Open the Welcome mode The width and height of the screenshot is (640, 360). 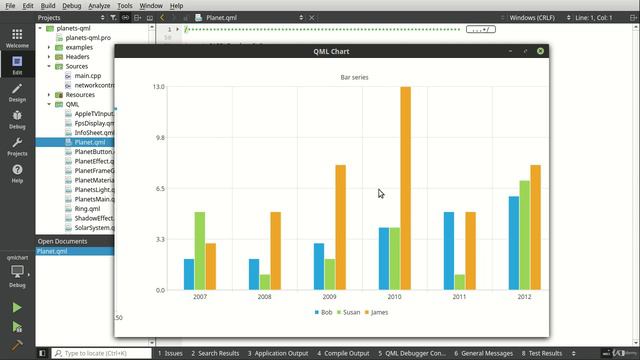[17, 38]
